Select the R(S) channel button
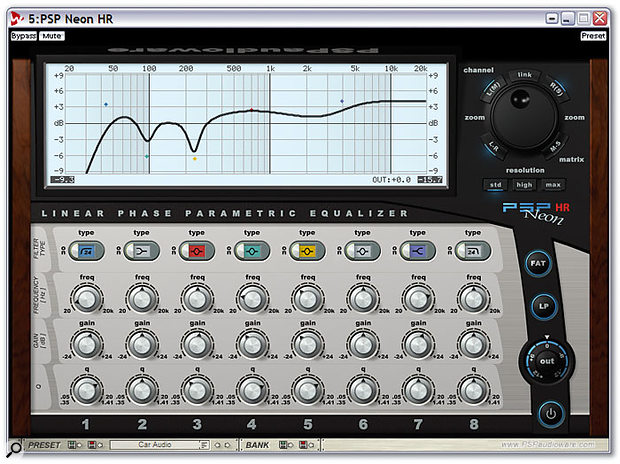The height and width of the screenshot is (464, 620). (556, 89)
